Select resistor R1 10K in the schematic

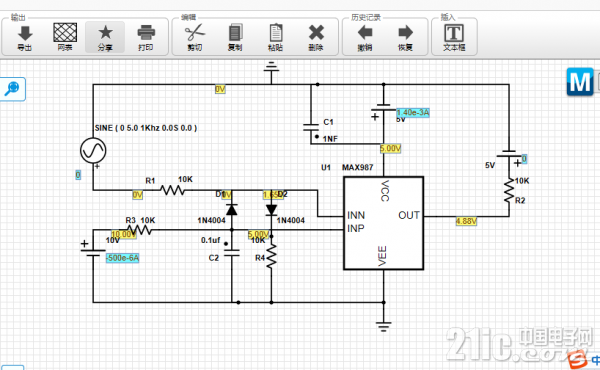172,190
